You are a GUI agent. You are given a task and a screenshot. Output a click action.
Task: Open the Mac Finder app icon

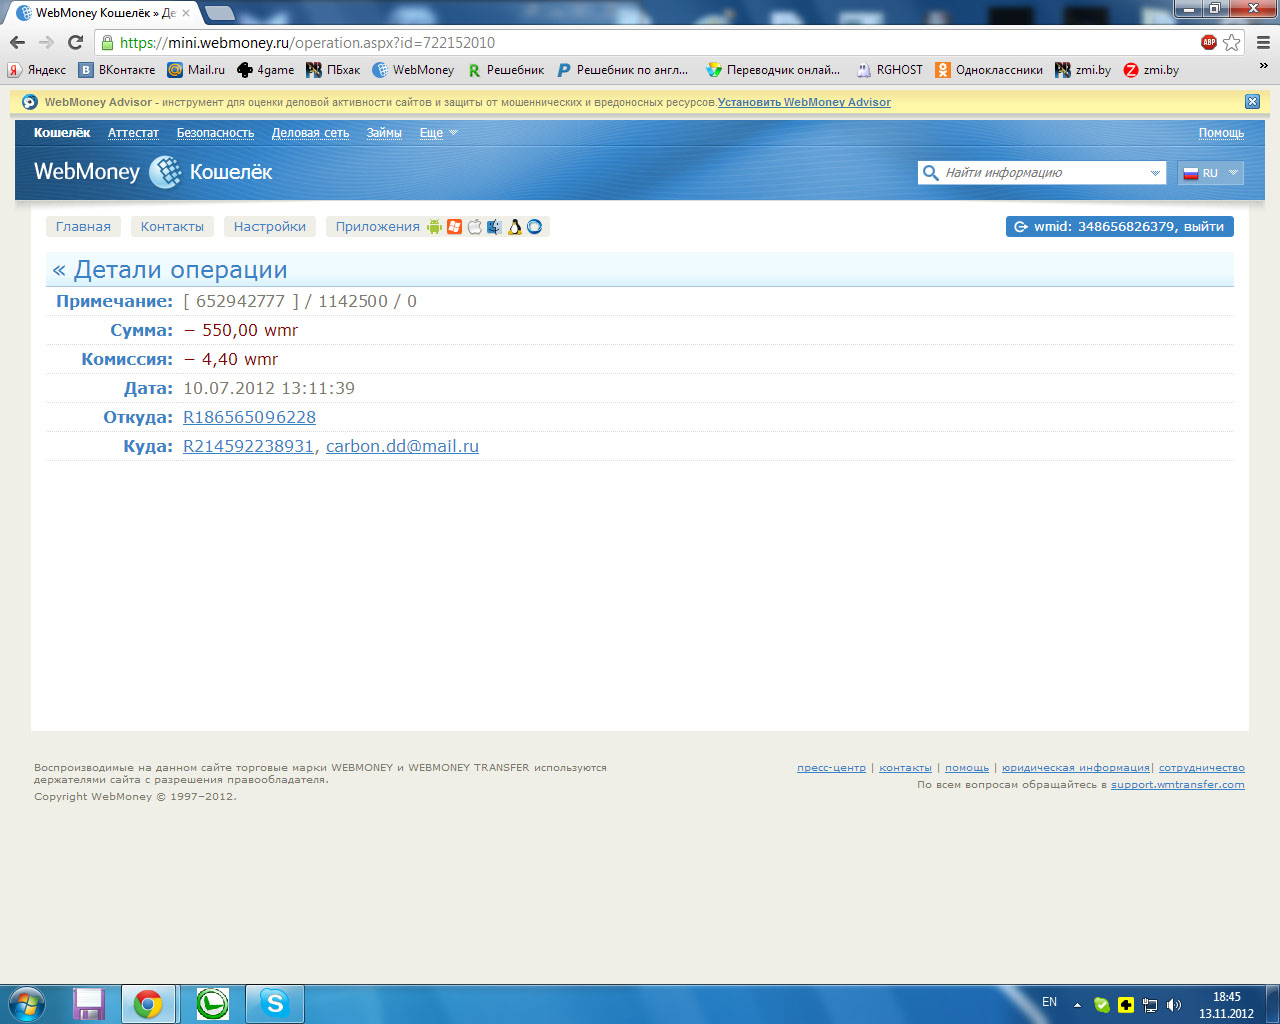pos(494,227)
